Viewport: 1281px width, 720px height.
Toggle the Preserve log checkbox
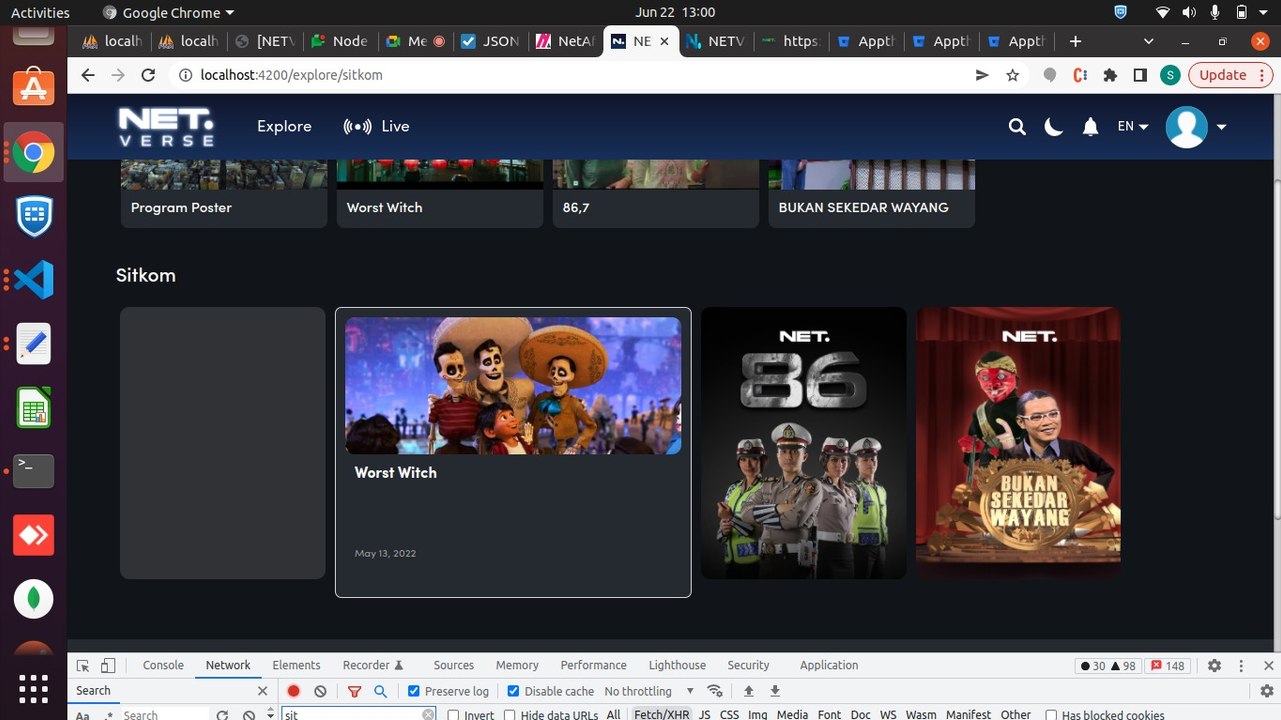click(x=414, y=691)
